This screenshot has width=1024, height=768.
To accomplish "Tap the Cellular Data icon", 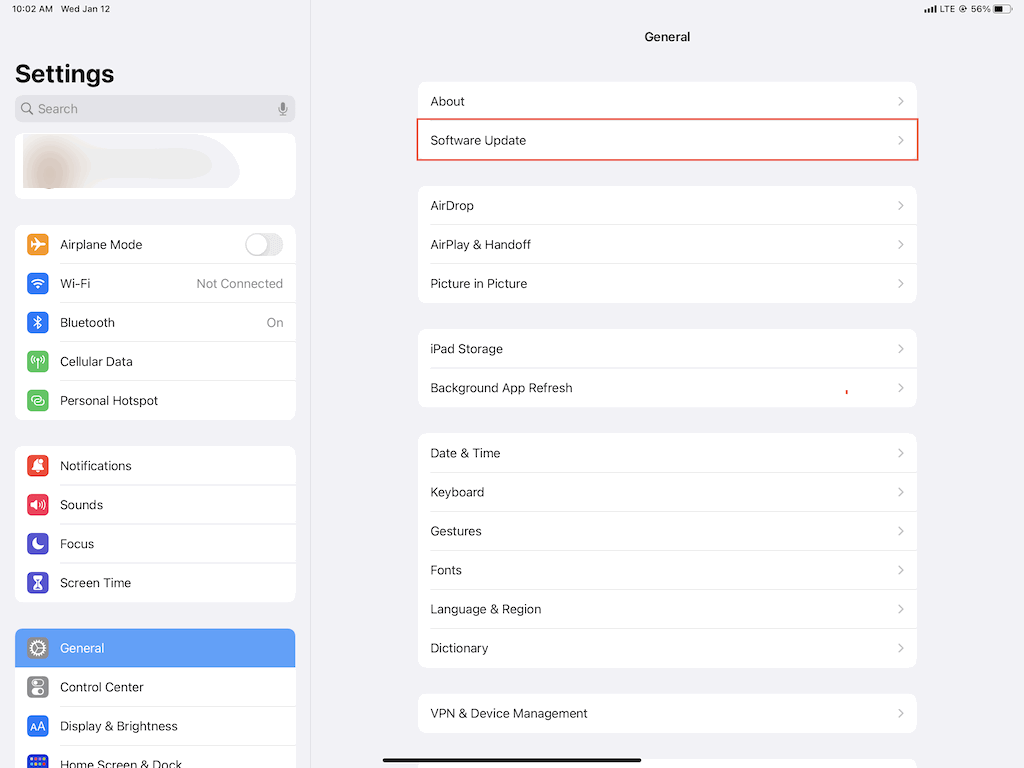I will (37, 361).
